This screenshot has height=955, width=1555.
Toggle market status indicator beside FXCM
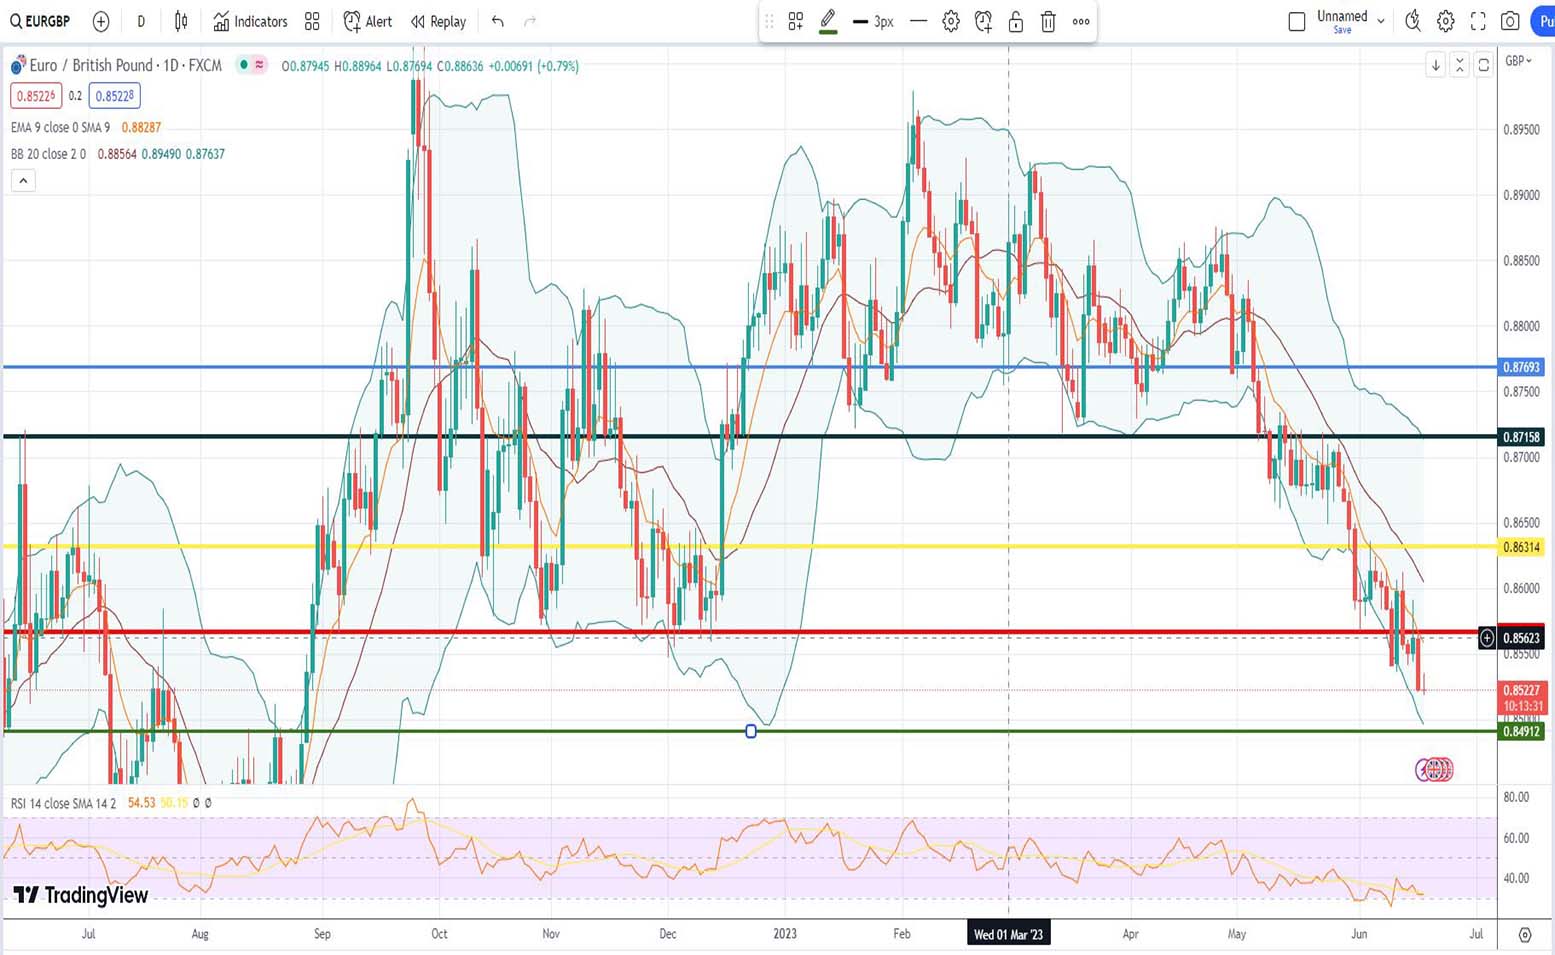click(x=243, y=65)
